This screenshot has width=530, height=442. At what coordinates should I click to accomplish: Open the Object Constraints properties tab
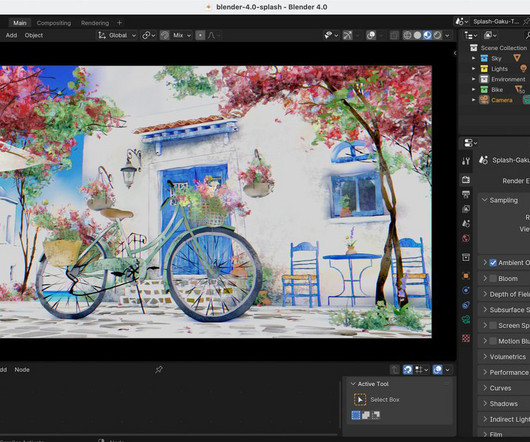point(466,305)
